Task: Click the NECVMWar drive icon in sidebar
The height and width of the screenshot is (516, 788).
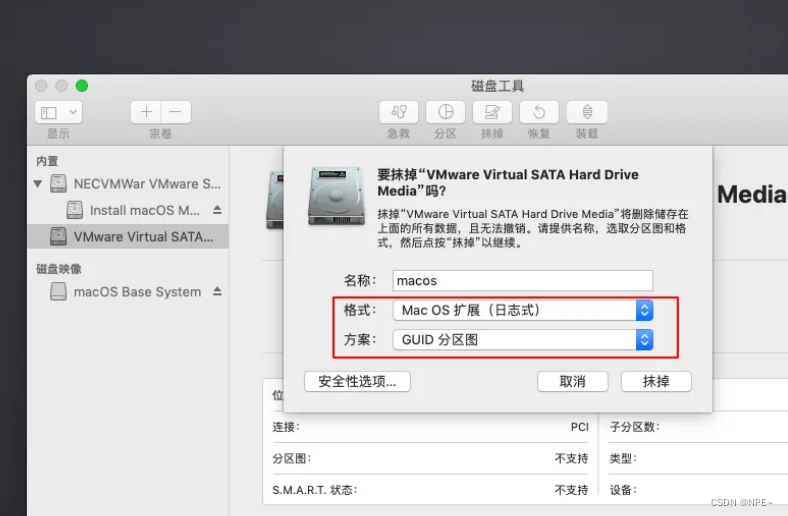Action: click(x=58, y=183)
